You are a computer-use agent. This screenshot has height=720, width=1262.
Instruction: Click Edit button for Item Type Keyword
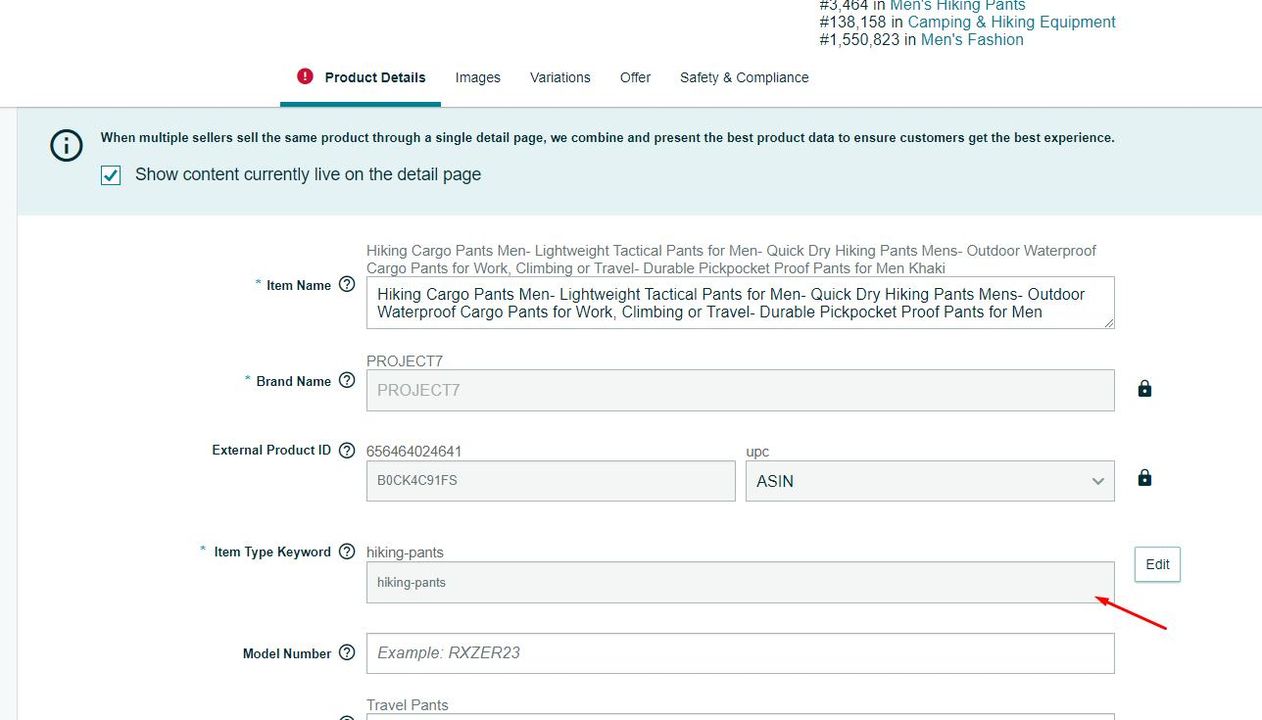[x=1157, y=564]
